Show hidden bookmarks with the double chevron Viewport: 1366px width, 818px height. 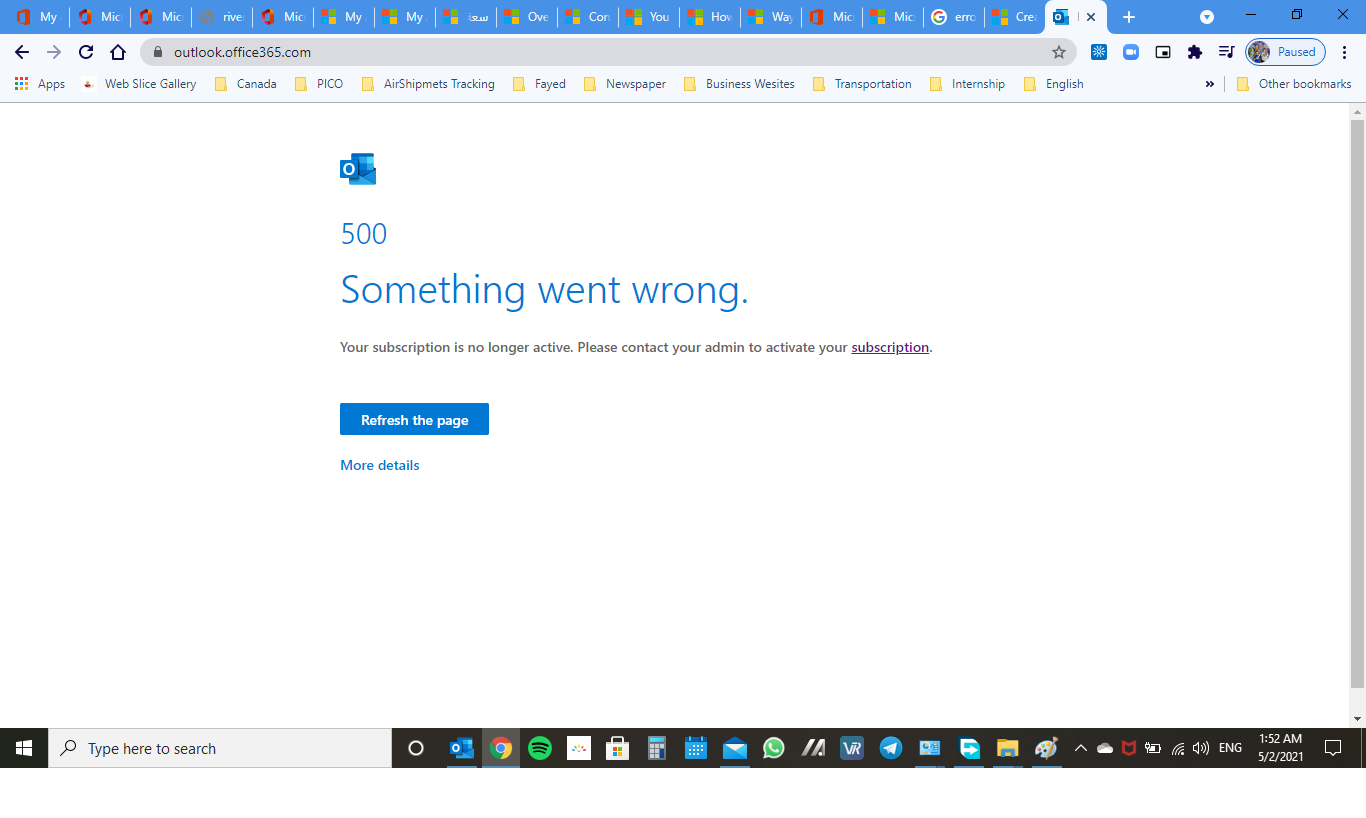(x=1210, y=84)
